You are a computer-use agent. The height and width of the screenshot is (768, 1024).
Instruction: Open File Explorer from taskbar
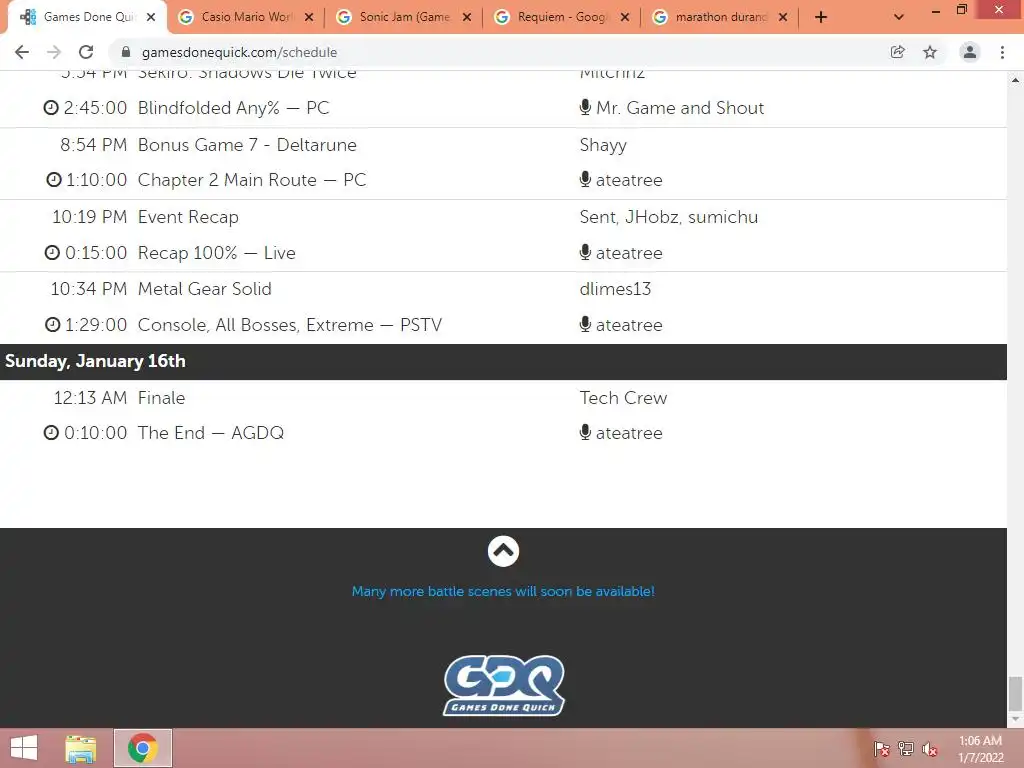point(81,748)
